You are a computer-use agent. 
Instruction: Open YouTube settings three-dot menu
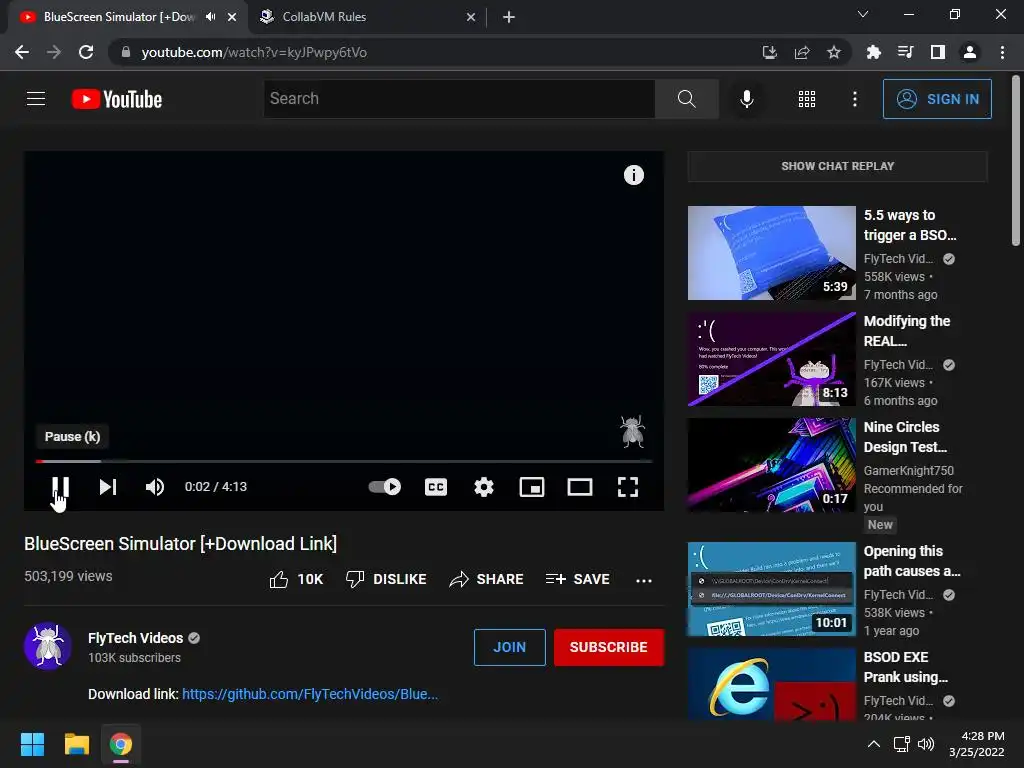[854, 99]
